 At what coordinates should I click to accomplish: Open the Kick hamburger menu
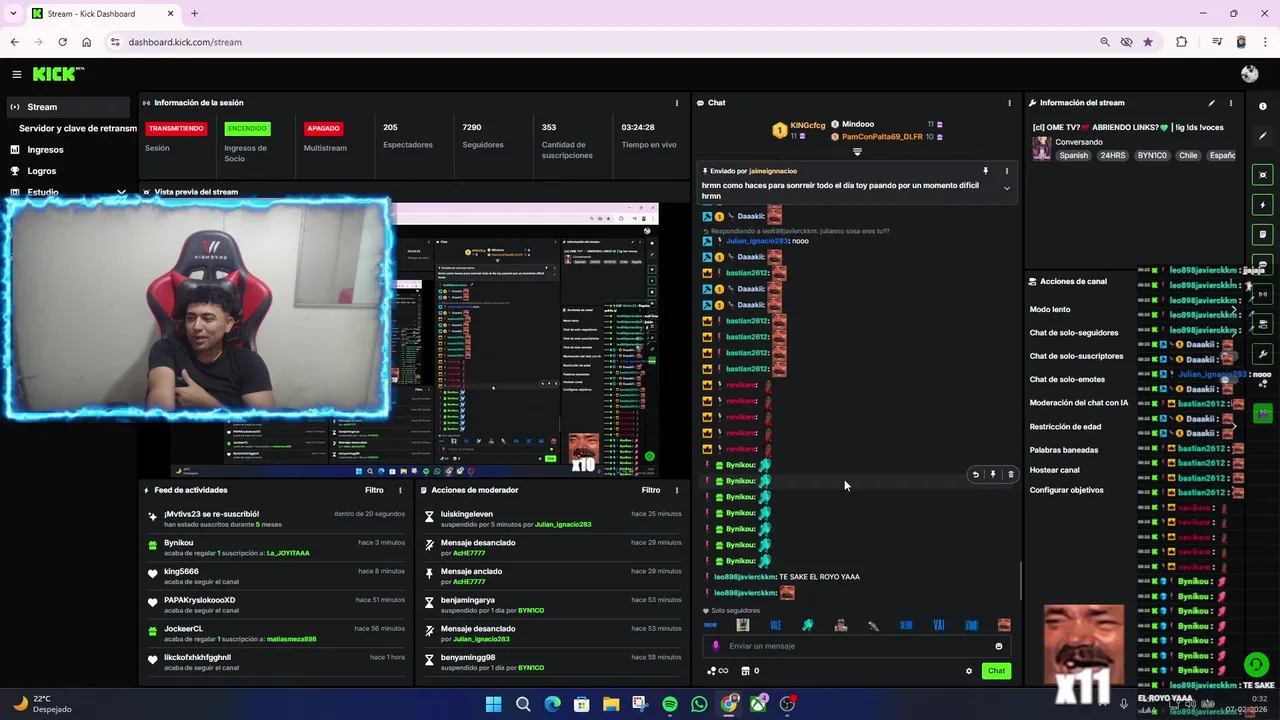(16, 74)
